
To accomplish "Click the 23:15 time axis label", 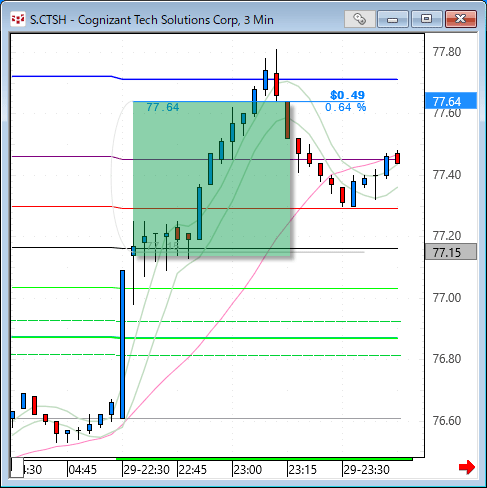I will tap(303, 470).
